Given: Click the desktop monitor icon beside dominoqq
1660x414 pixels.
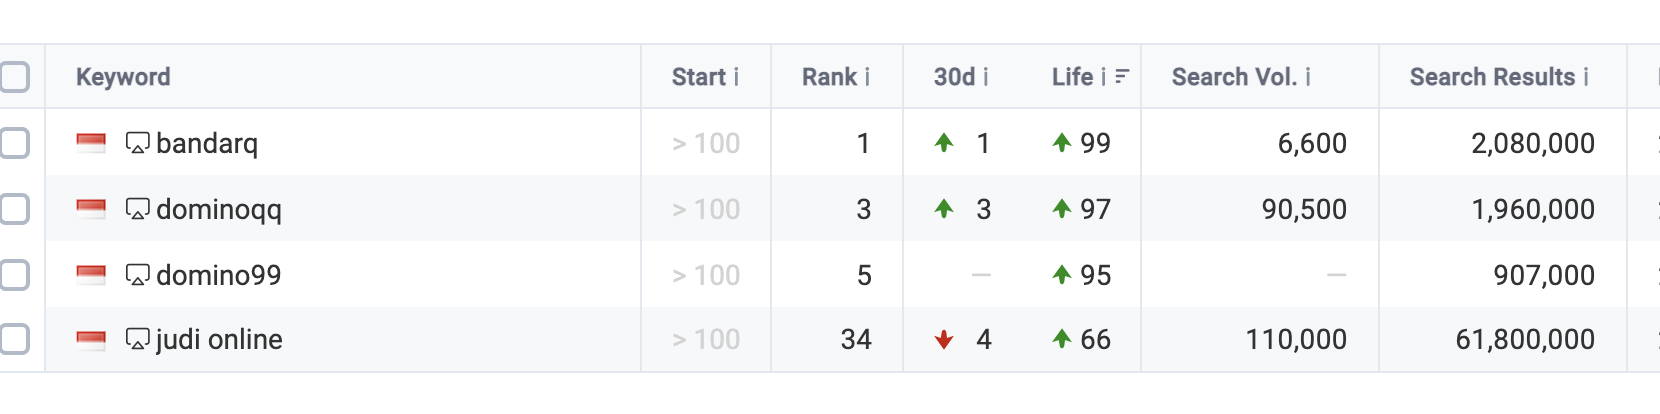Looking at the screenshot, I should click(137, 209).
